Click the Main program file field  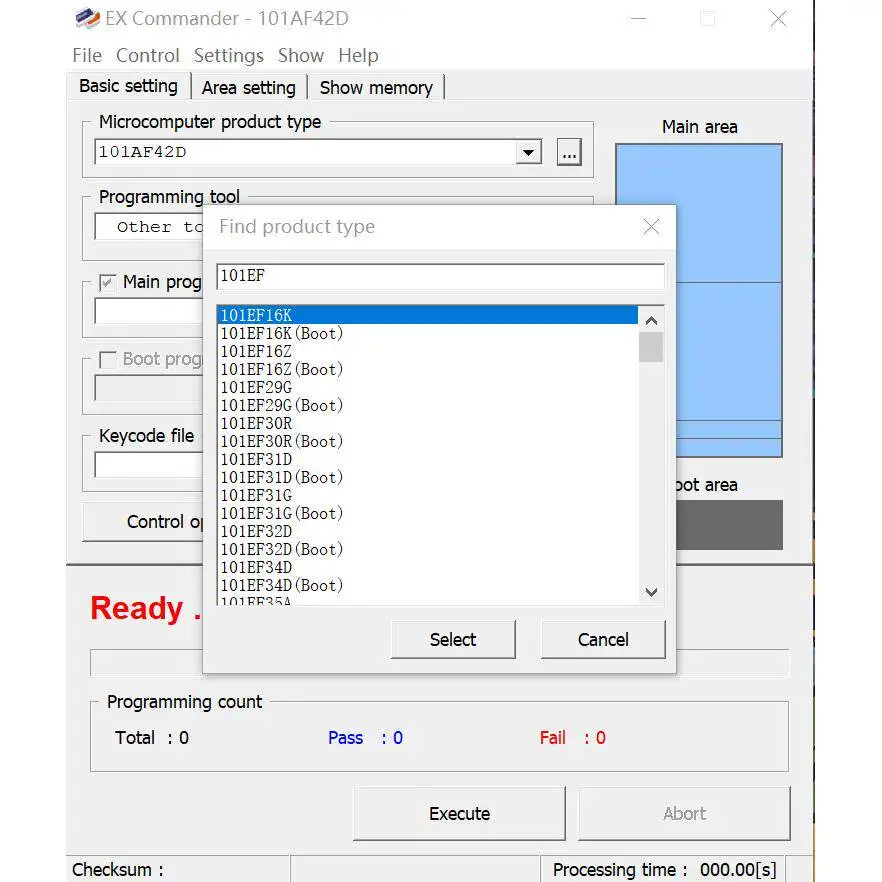coord(149,312)
